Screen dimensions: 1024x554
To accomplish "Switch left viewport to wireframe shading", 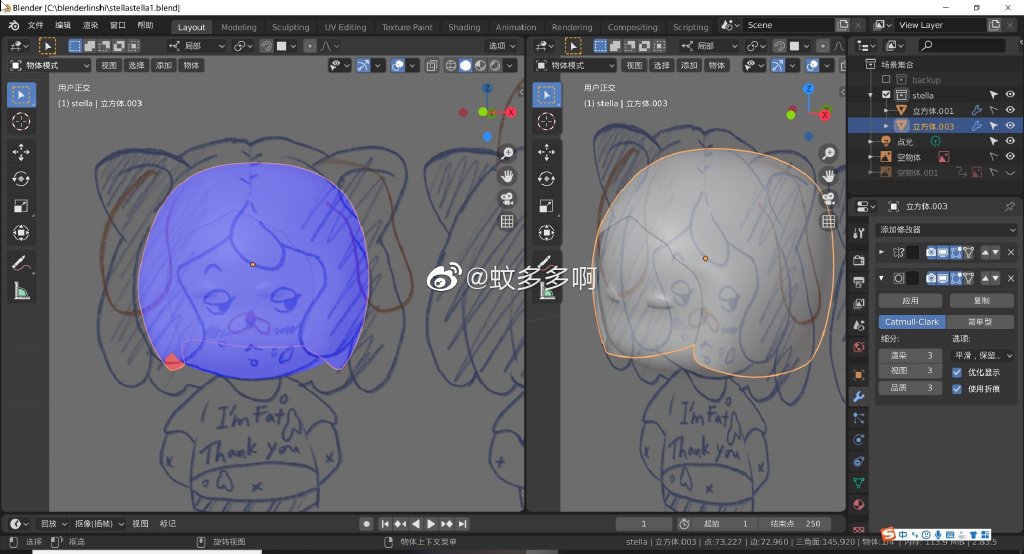I will click(x=451, y=65).
